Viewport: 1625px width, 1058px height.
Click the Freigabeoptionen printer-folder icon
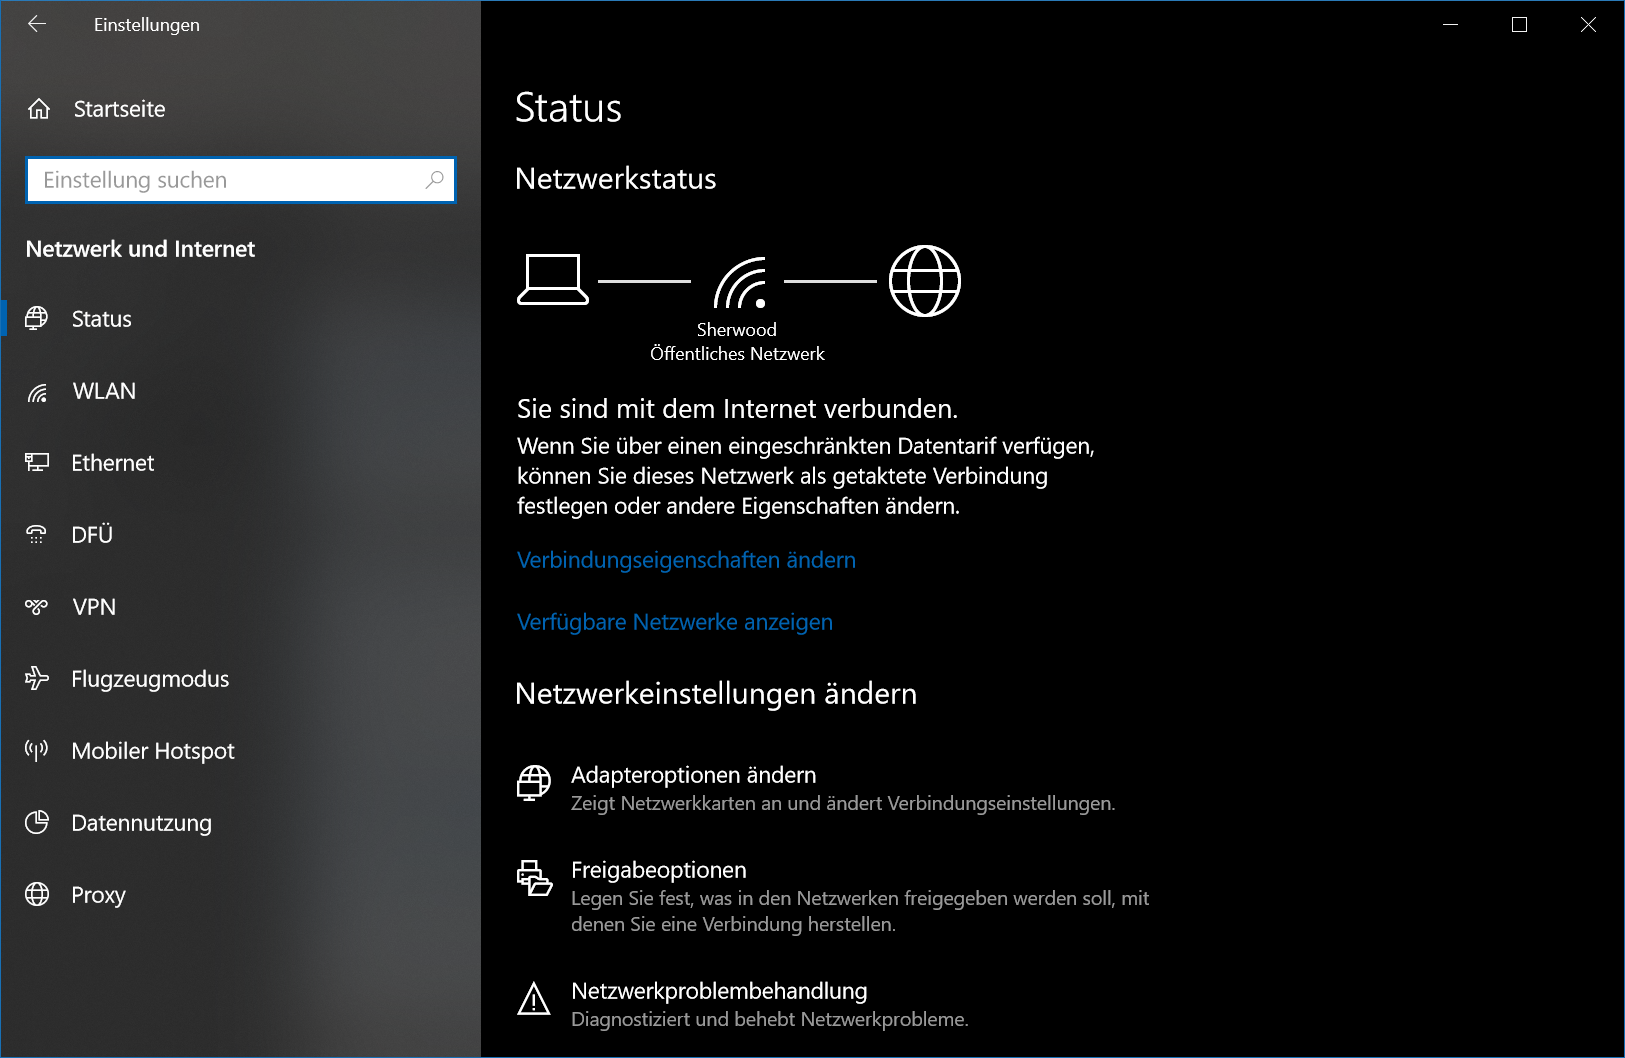click(x=534, y=878)
